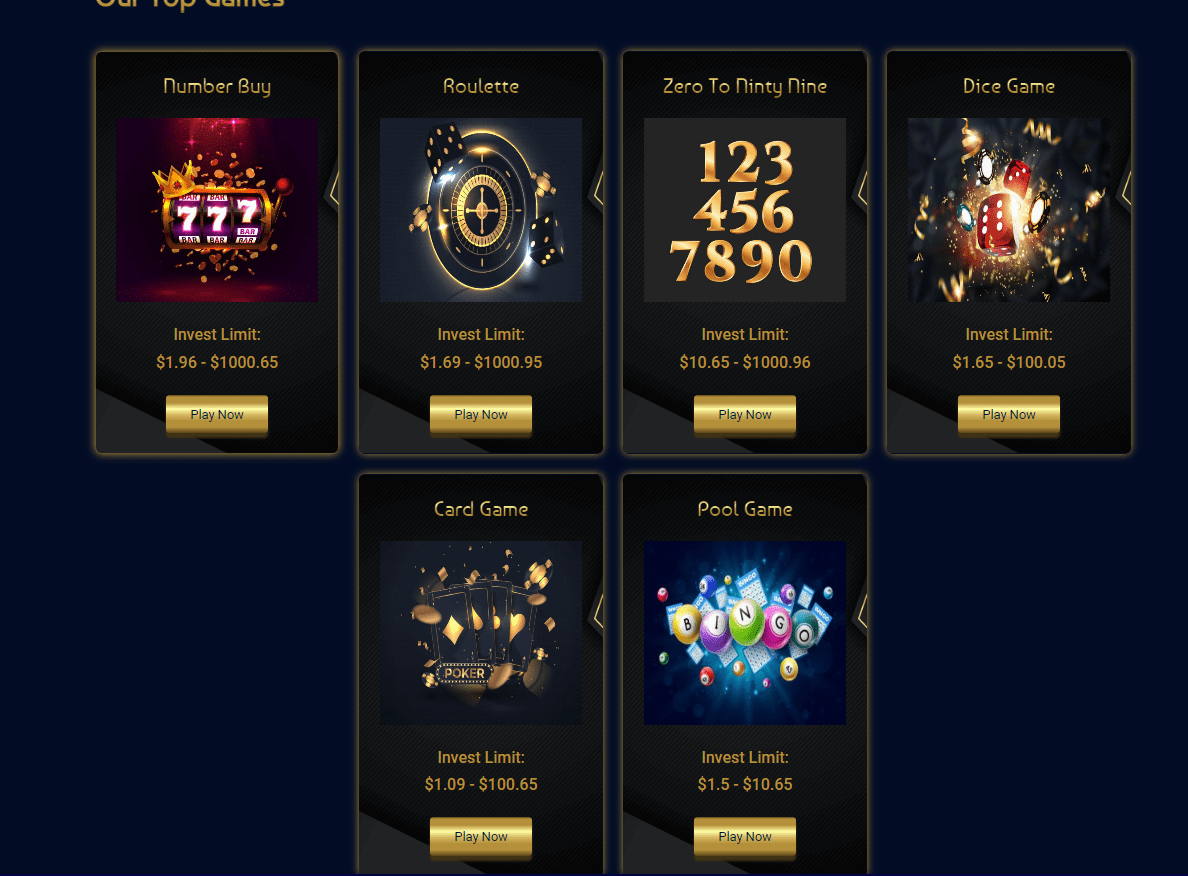The image size is (1188, 876).
Task: Select the golden numbers 1234567890 image
Action: coord(745,210)
